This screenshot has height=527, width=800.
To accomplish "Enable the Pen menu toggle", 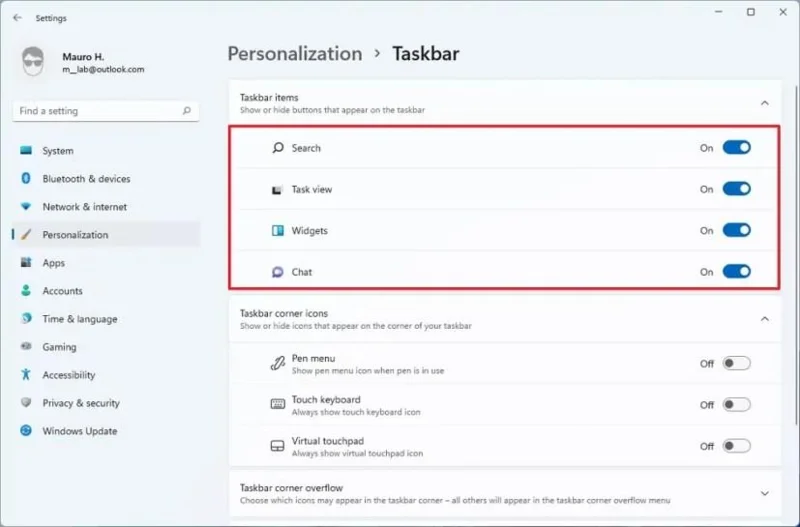I will pyautogui.click(x=737, y=363).
